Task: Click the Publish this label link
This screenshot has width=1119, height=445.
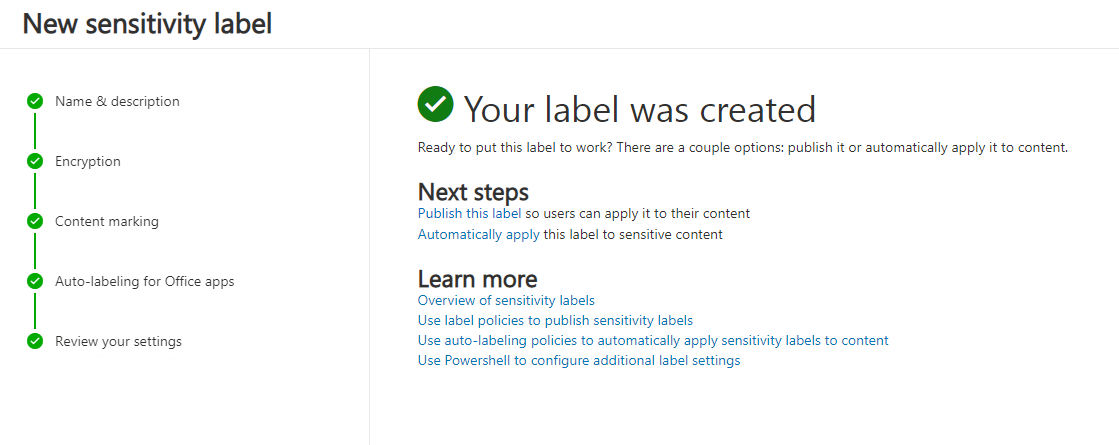Action: click(x=469, y=213)
